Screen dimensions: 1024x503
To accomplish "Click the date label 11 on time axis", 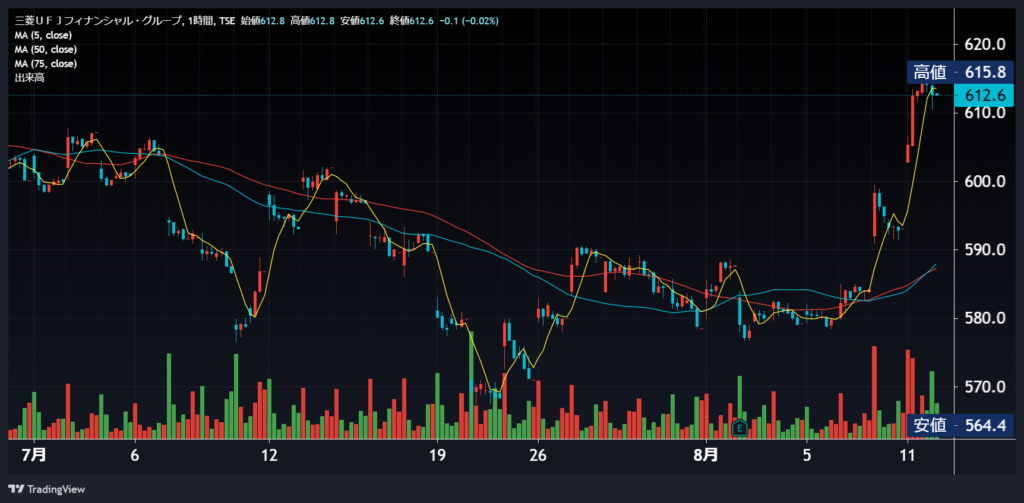I will point(908,455).
